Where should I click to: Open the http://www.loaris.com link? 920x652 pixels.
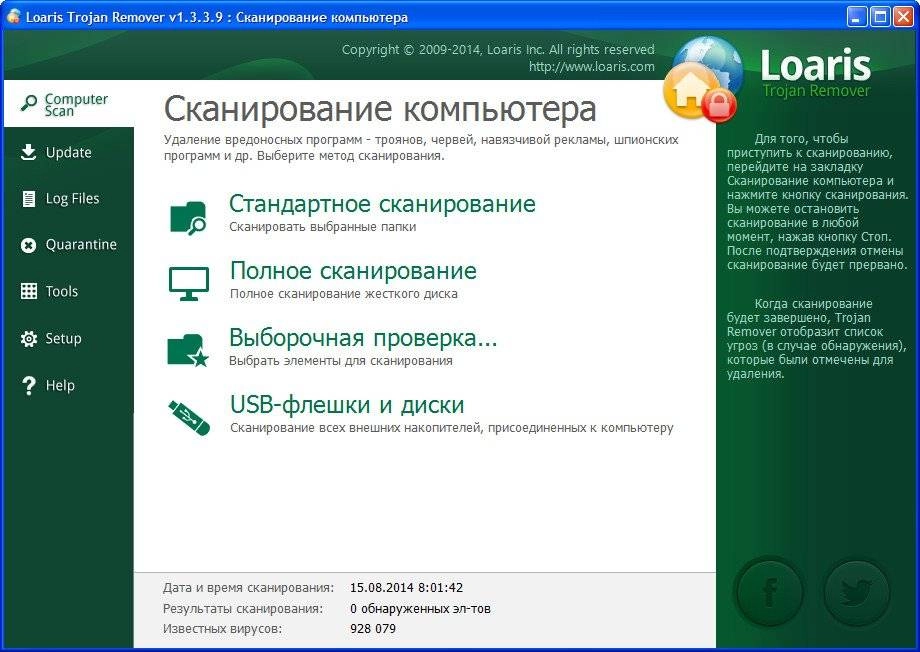[591, 67]
